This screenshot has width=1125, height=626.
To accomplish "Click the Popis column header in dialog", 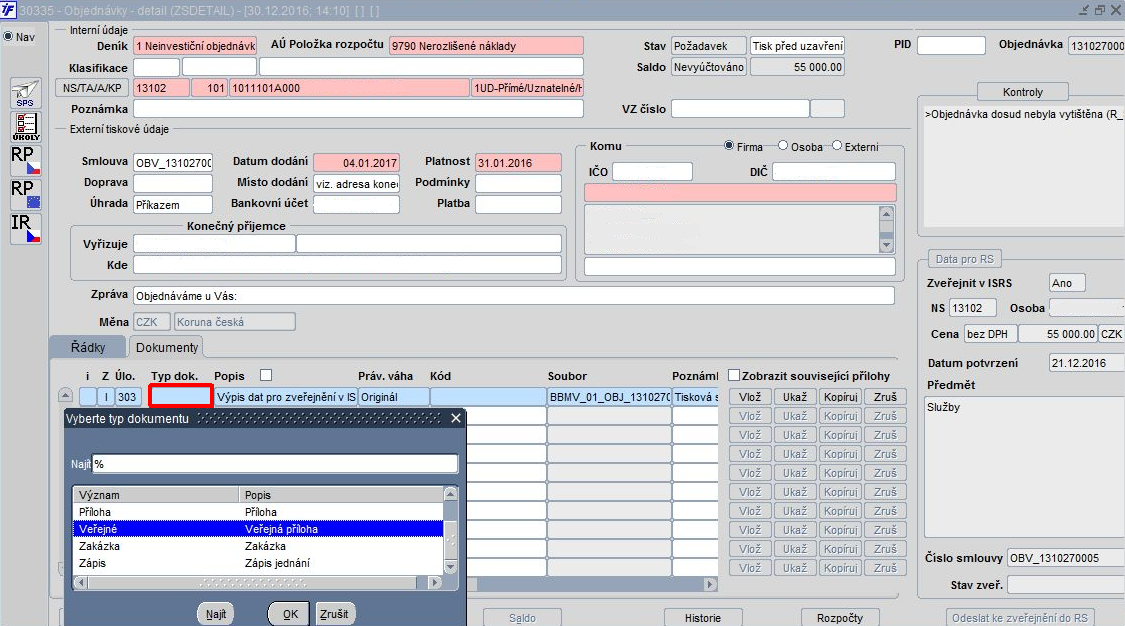I will [341, 495].
